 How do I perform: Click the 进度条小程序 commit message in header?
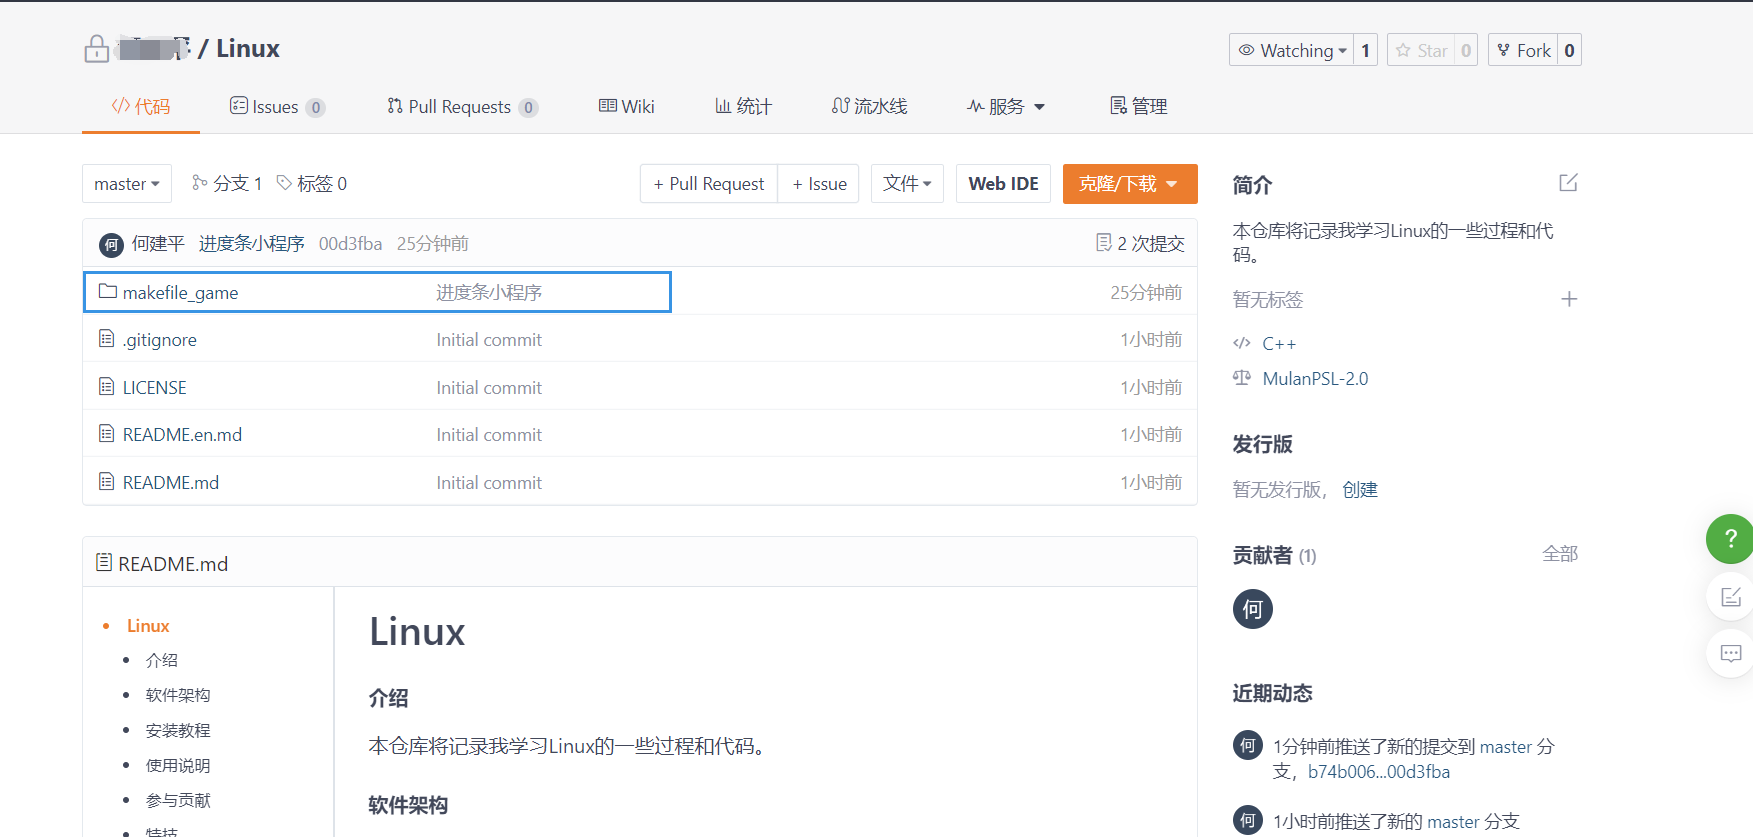tap(251, 243)
